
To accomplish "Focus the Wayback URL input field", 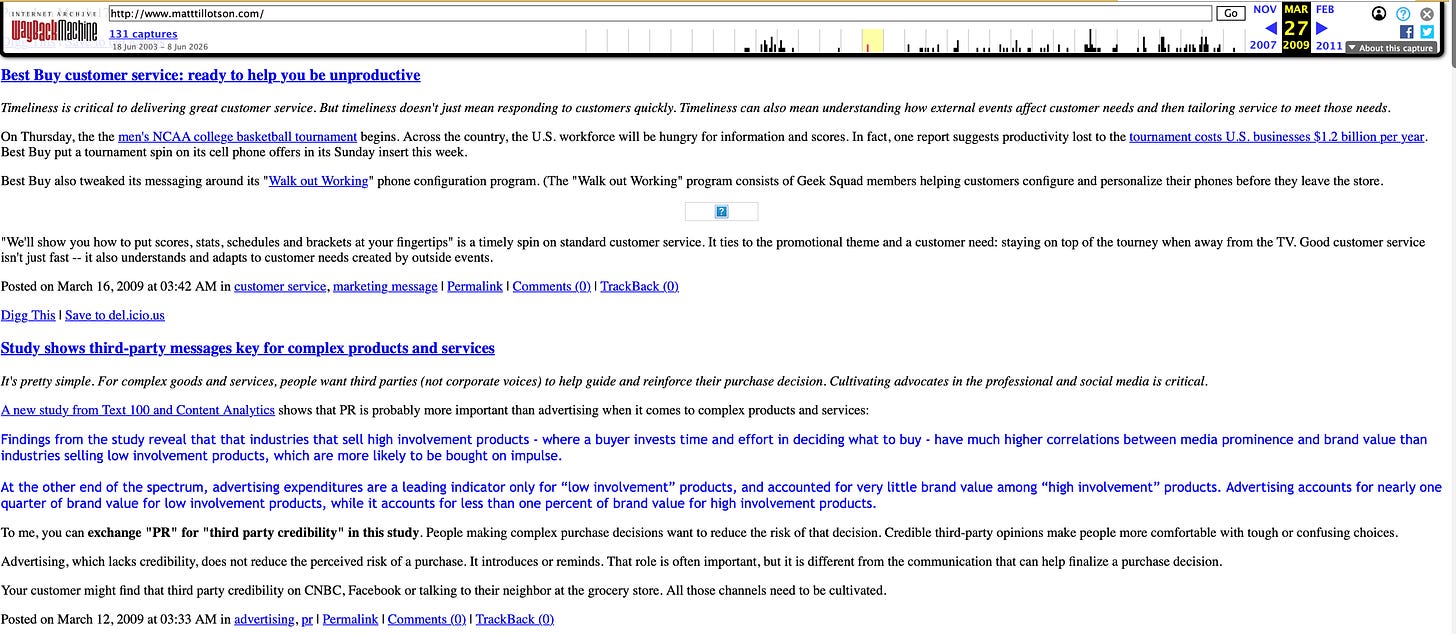I will click(659, 14).
